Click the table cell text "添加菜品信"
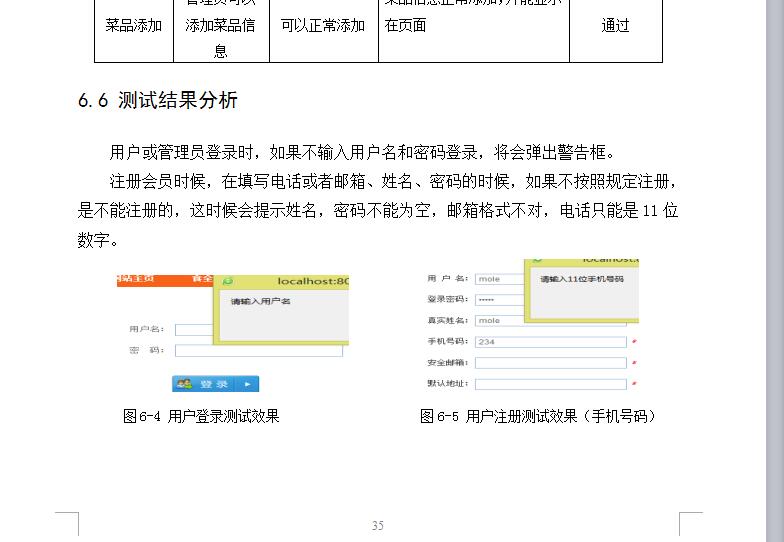This screenshot has width=784, height=542. (x=220, y=25)
